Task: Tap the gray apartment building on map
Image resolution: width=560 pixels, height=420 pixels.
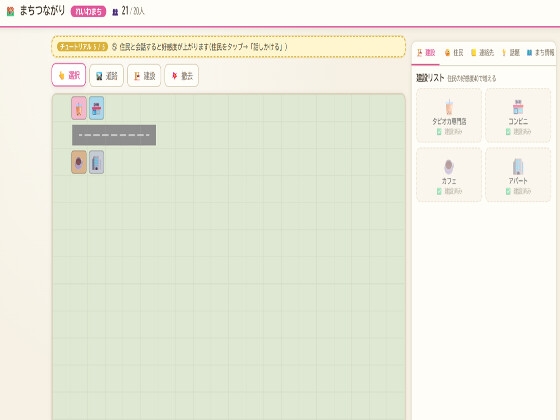Action: pos(96,162)
